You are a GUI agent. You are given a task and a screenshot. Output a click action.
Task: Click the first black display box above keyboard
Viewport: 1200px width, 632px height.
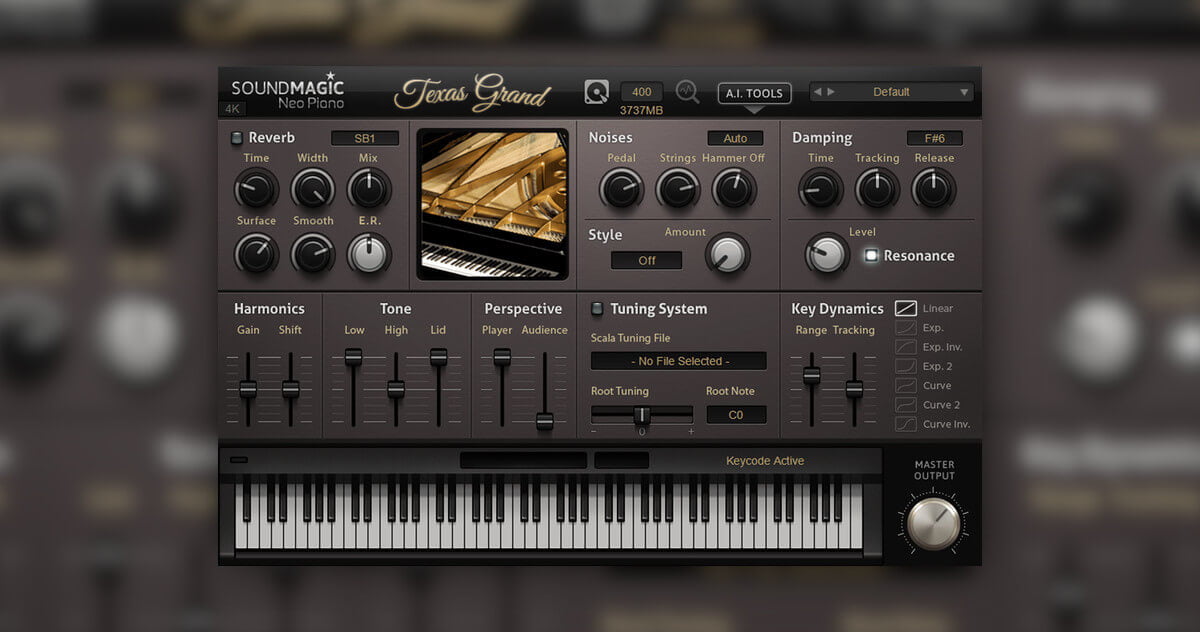[x=523, y=460]
